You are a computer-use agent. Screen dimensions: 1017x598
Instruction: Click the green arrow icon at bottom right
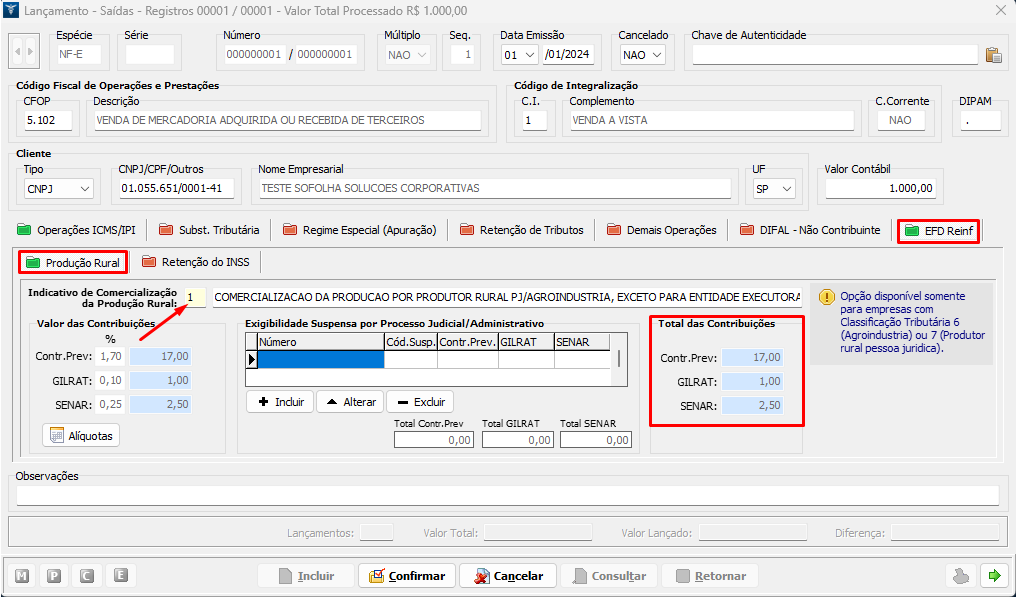click(x=994, y=576)
